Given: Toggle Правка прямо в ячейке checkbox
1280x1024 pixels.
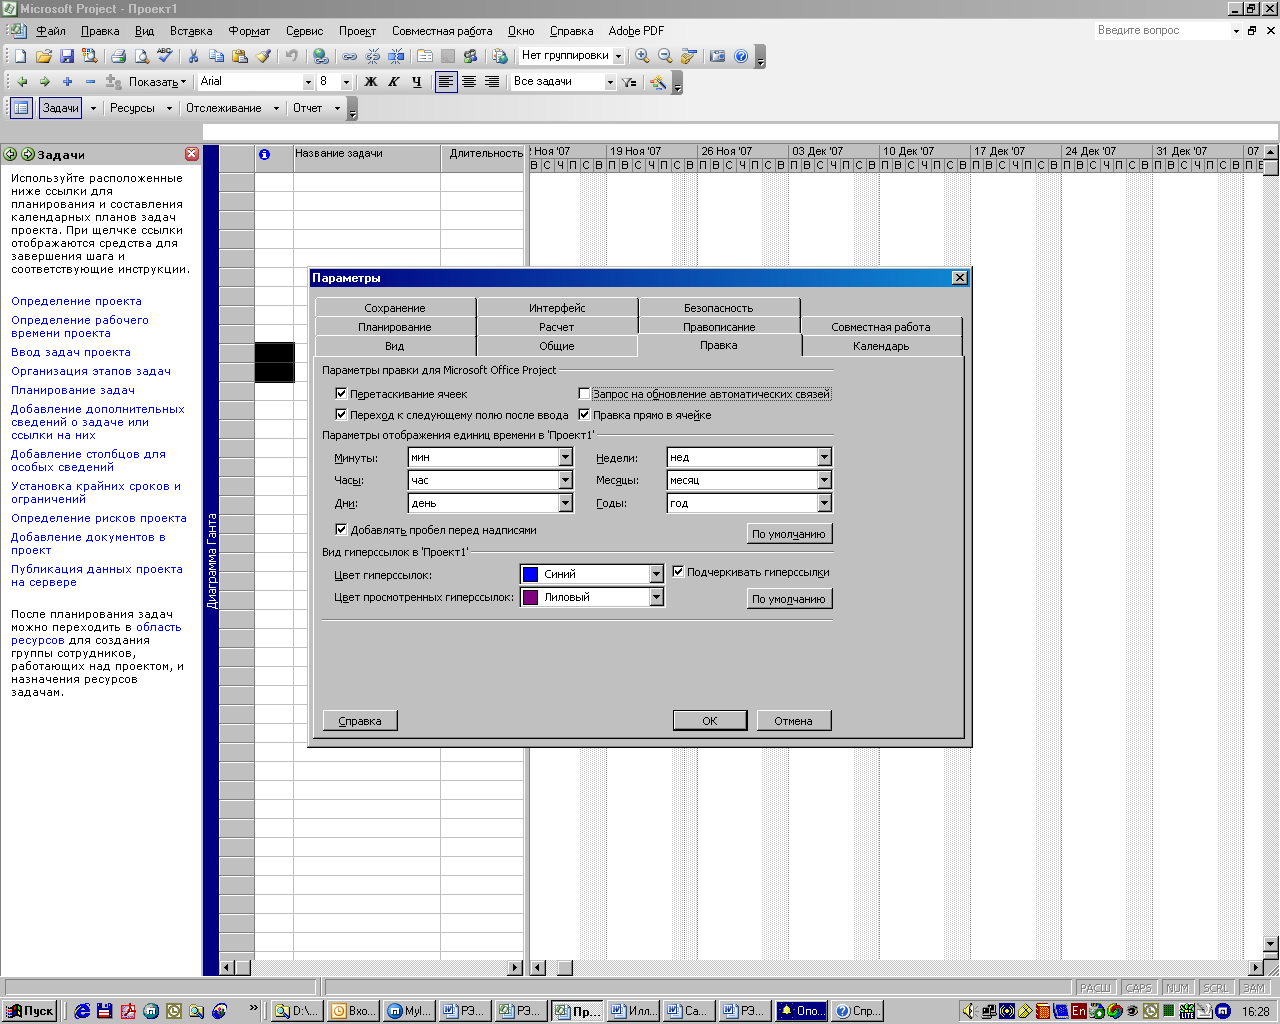Looking at the screenshot, I should 585,414.
